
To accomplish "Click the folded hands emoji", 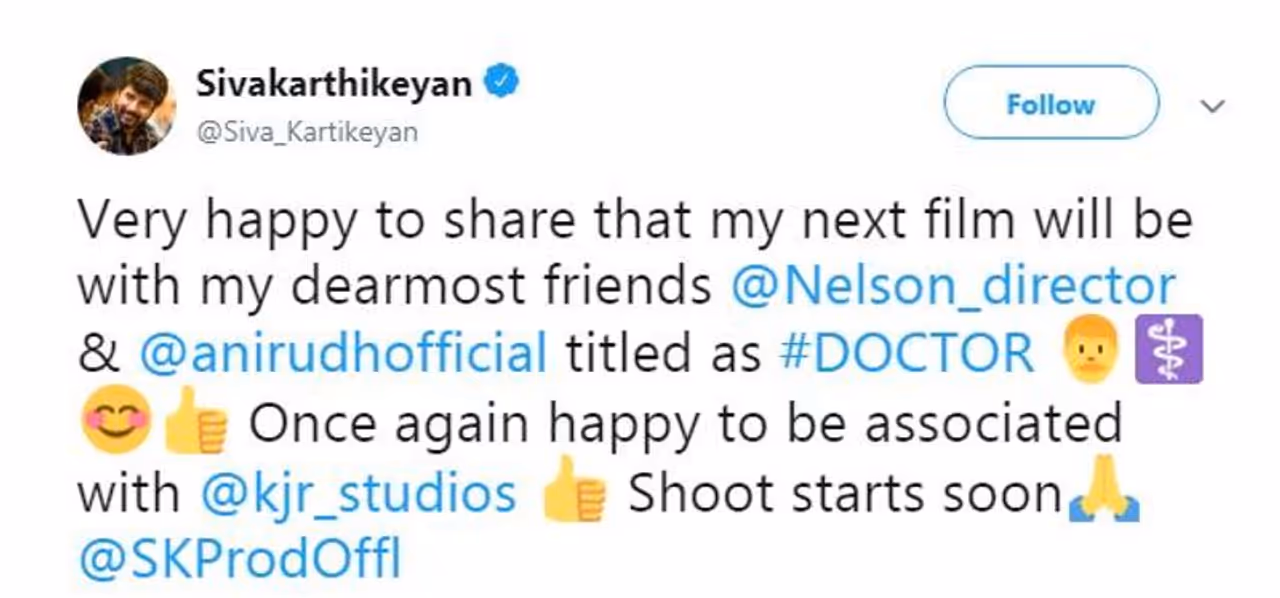I will 1104,495.
